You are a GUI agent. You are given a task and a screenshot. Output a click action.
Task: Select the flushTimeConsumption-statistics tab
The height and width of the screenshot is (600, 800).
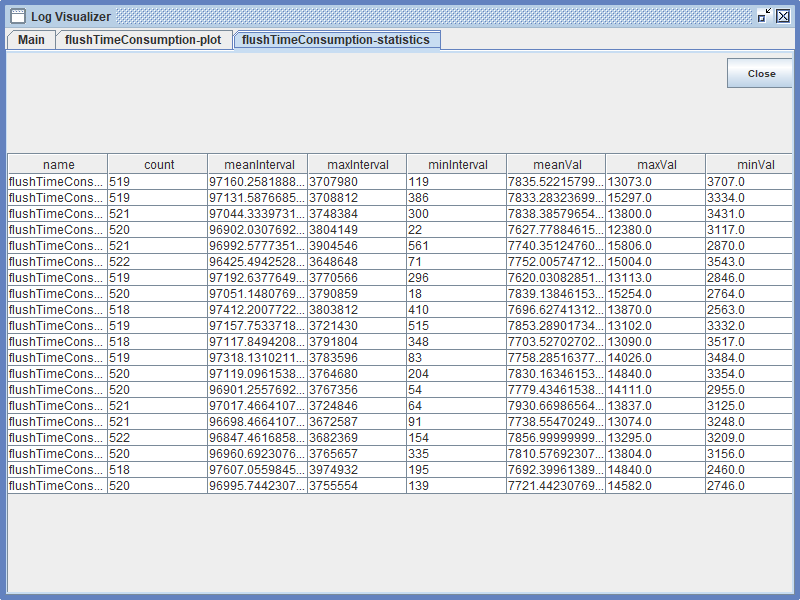click(x=336, y=40)
